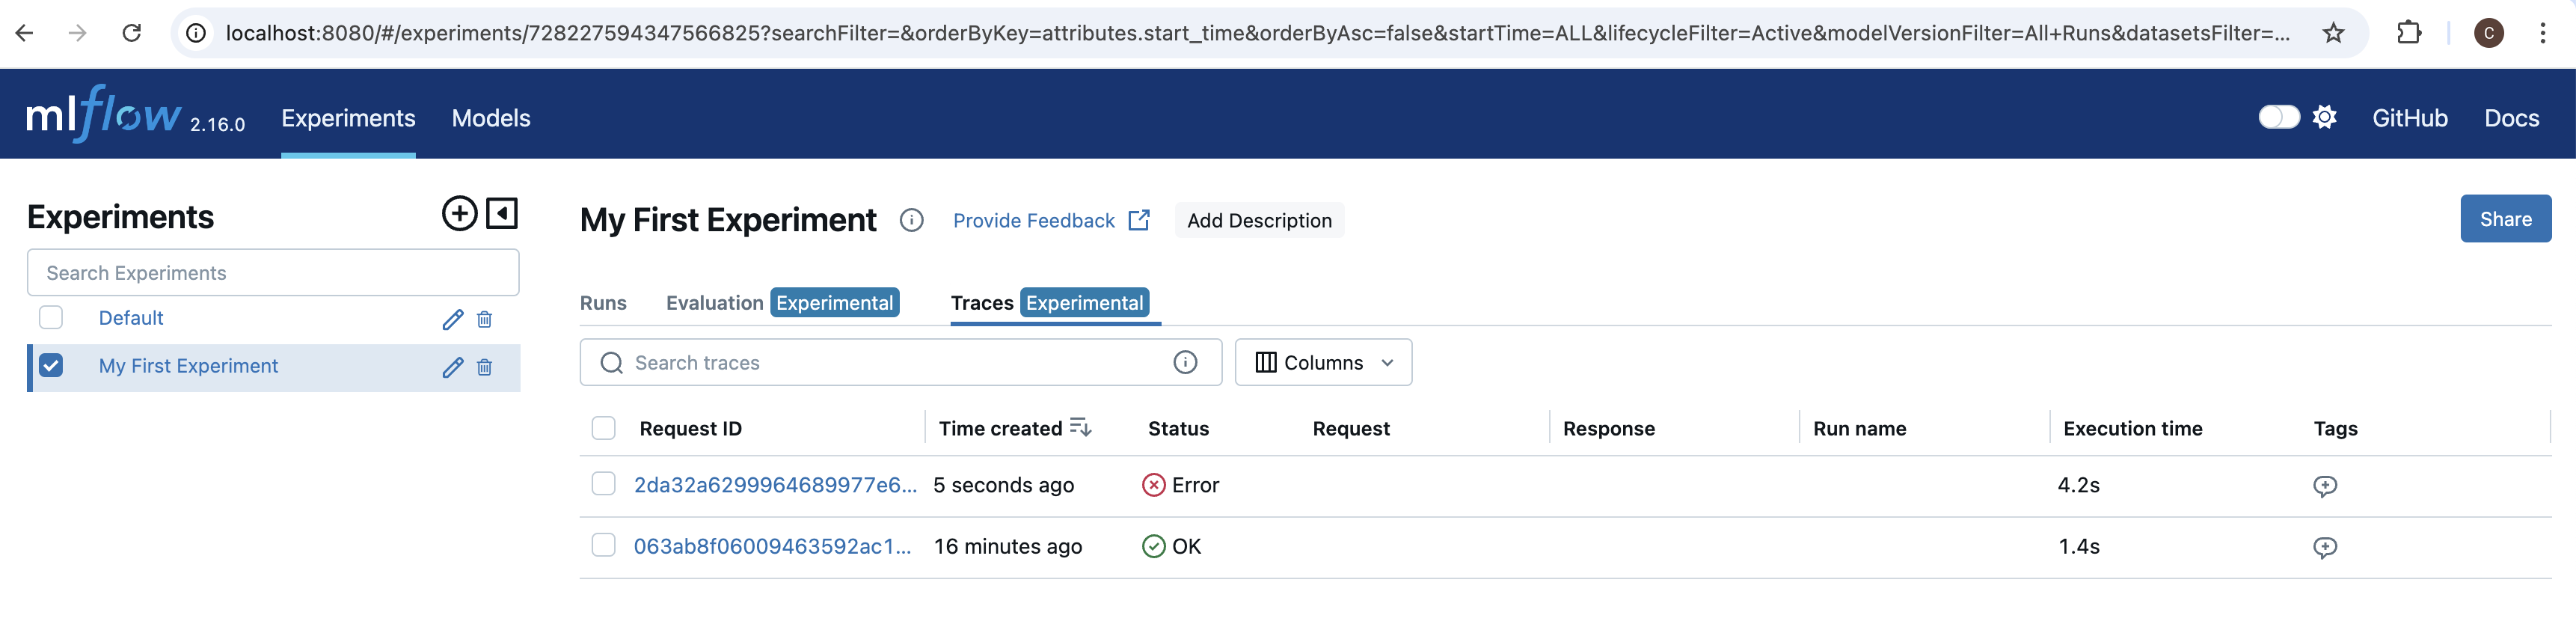This screenshot has width=2576, height=639.
Task: Open the Experiments nav tab
Action: point(348,118)
